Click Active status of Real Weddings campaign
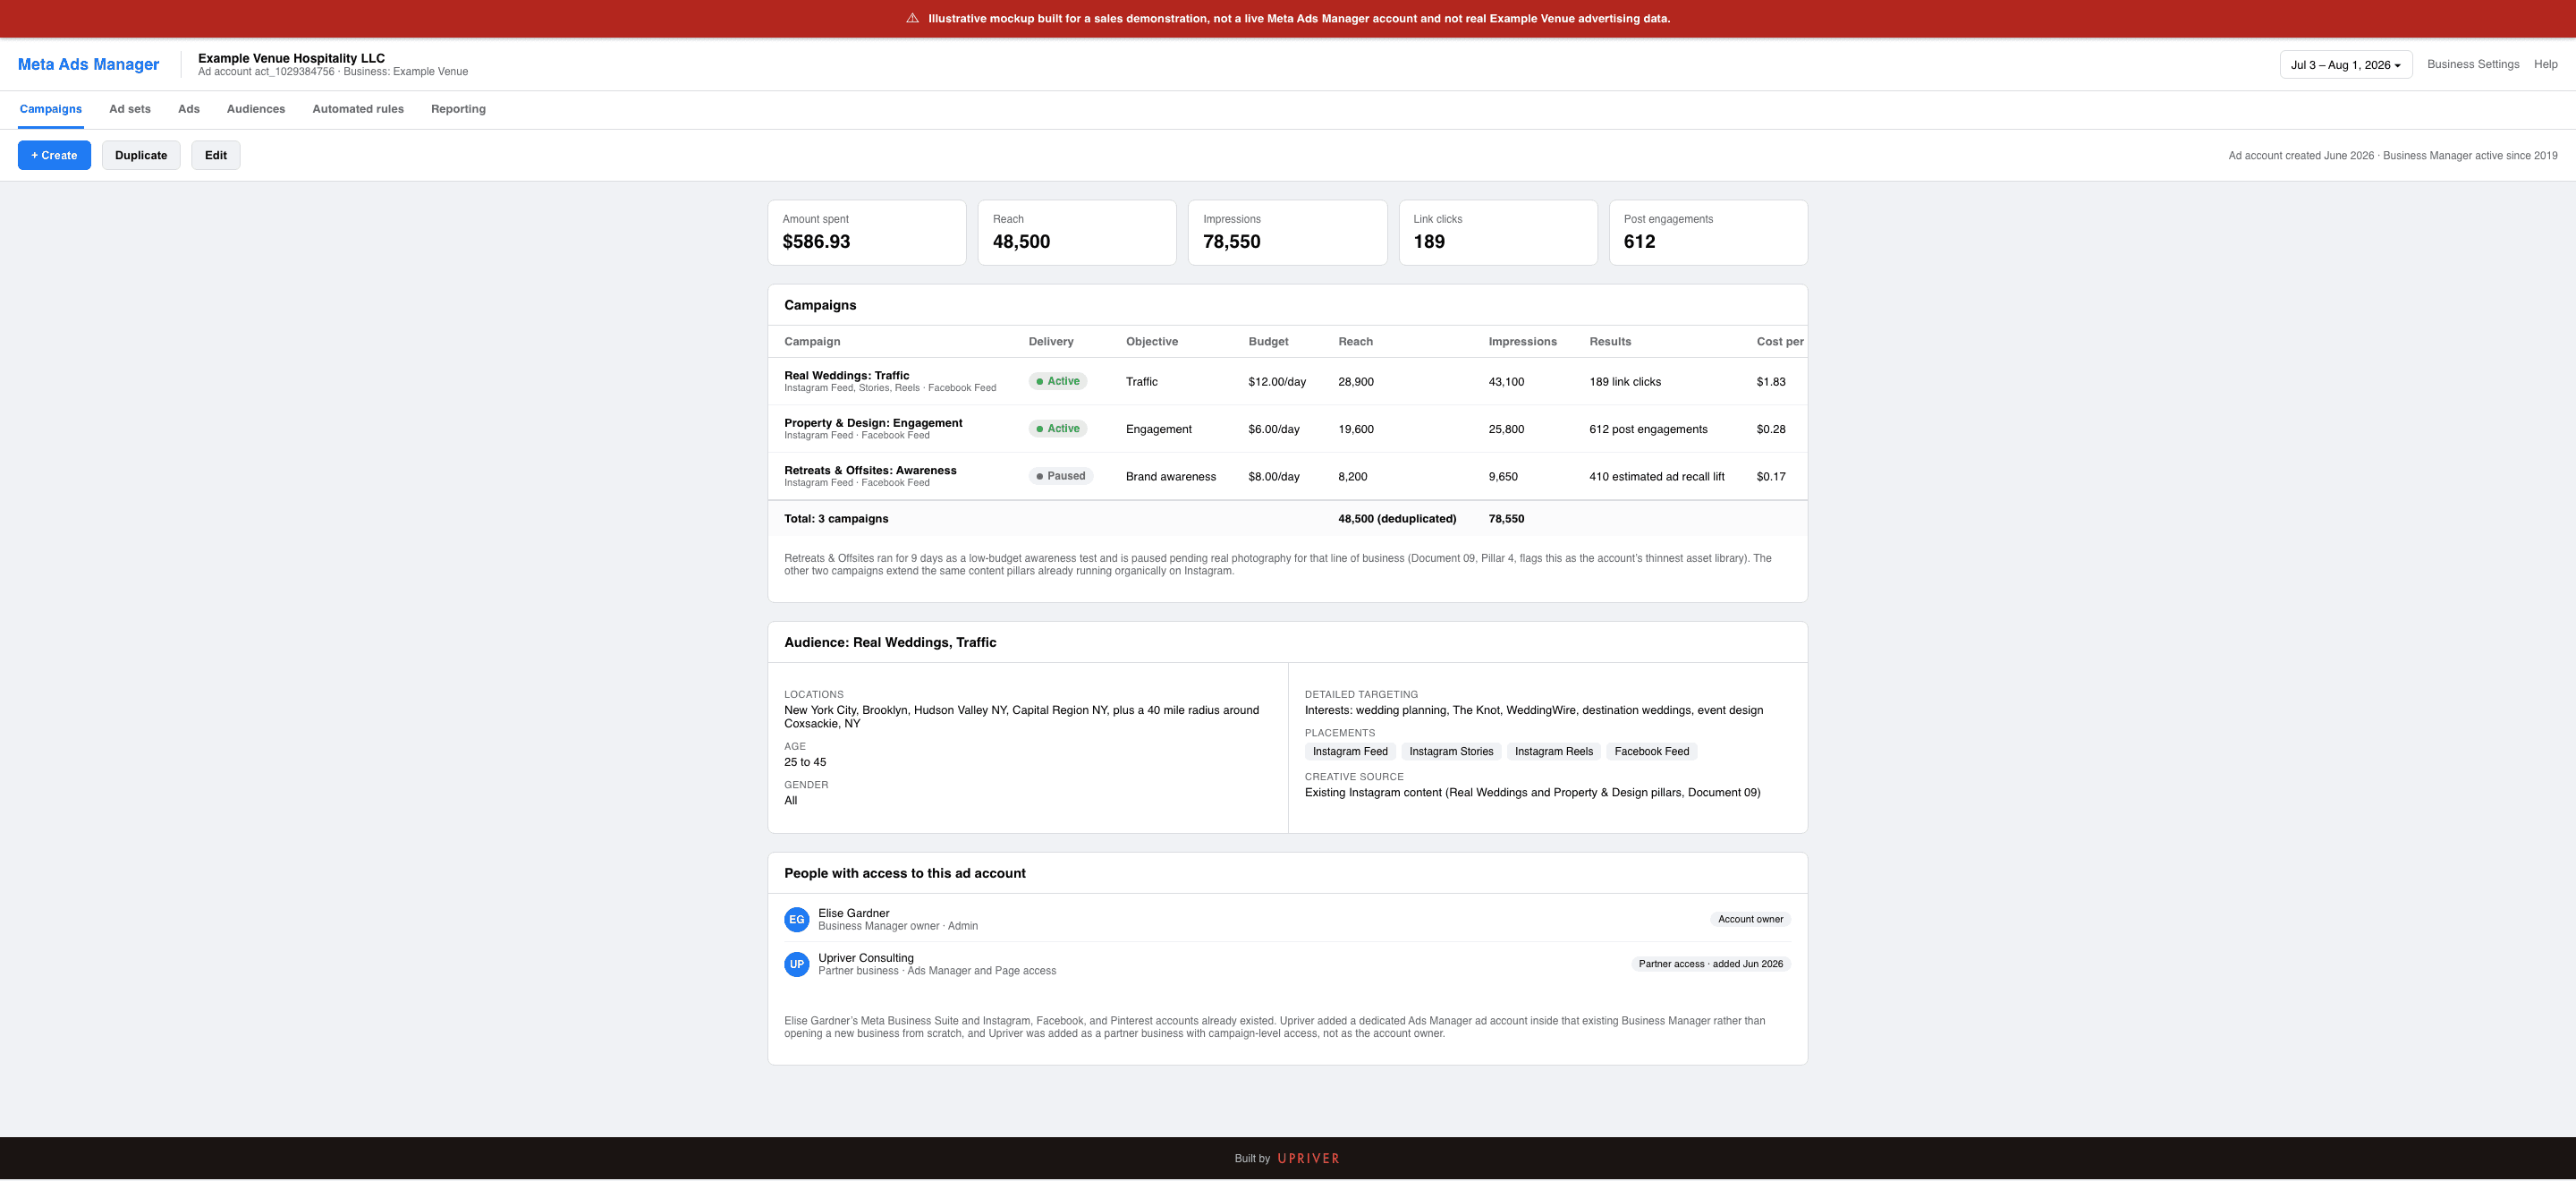 (1058, 381)
